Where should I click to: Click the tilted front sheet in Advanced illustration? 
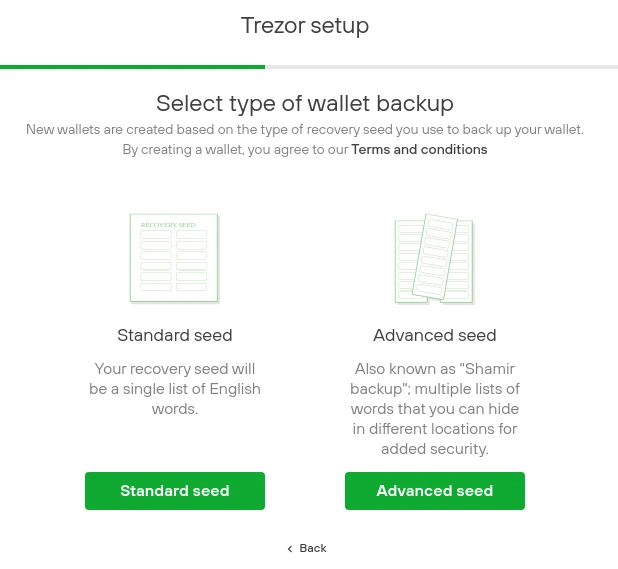pyautogui.click(x=438, y=256)
